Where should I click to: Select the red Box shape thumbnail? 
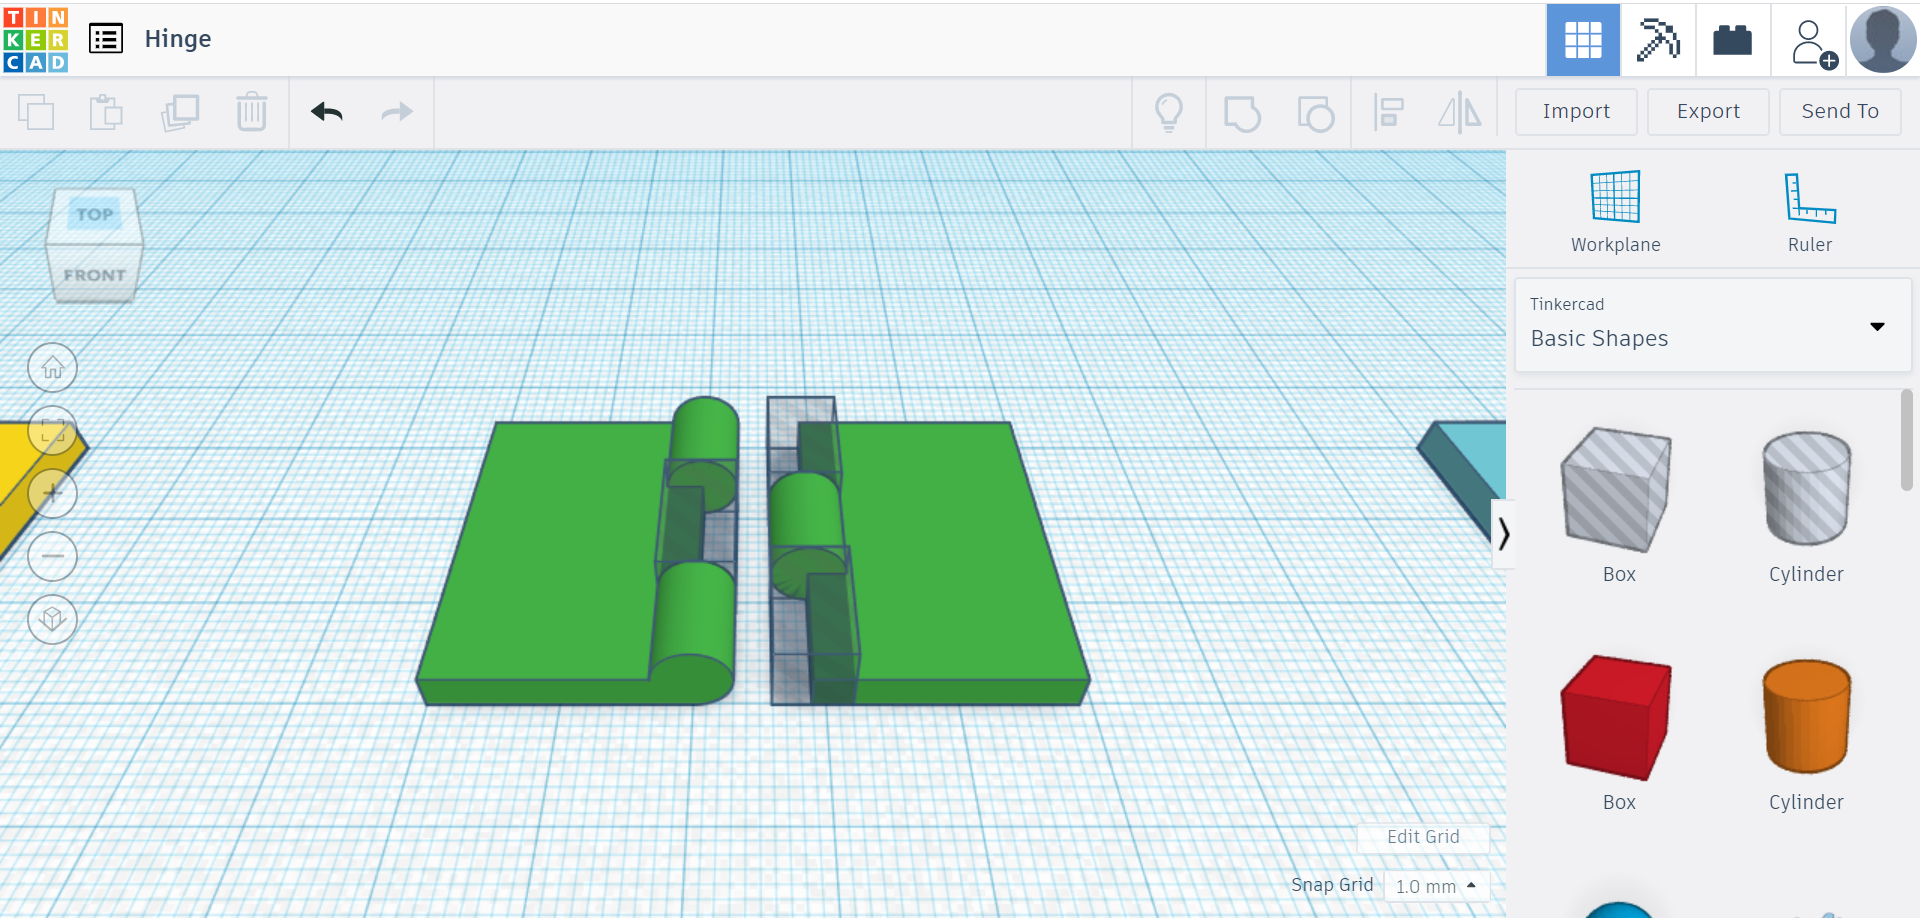[x=1617, y=717]
